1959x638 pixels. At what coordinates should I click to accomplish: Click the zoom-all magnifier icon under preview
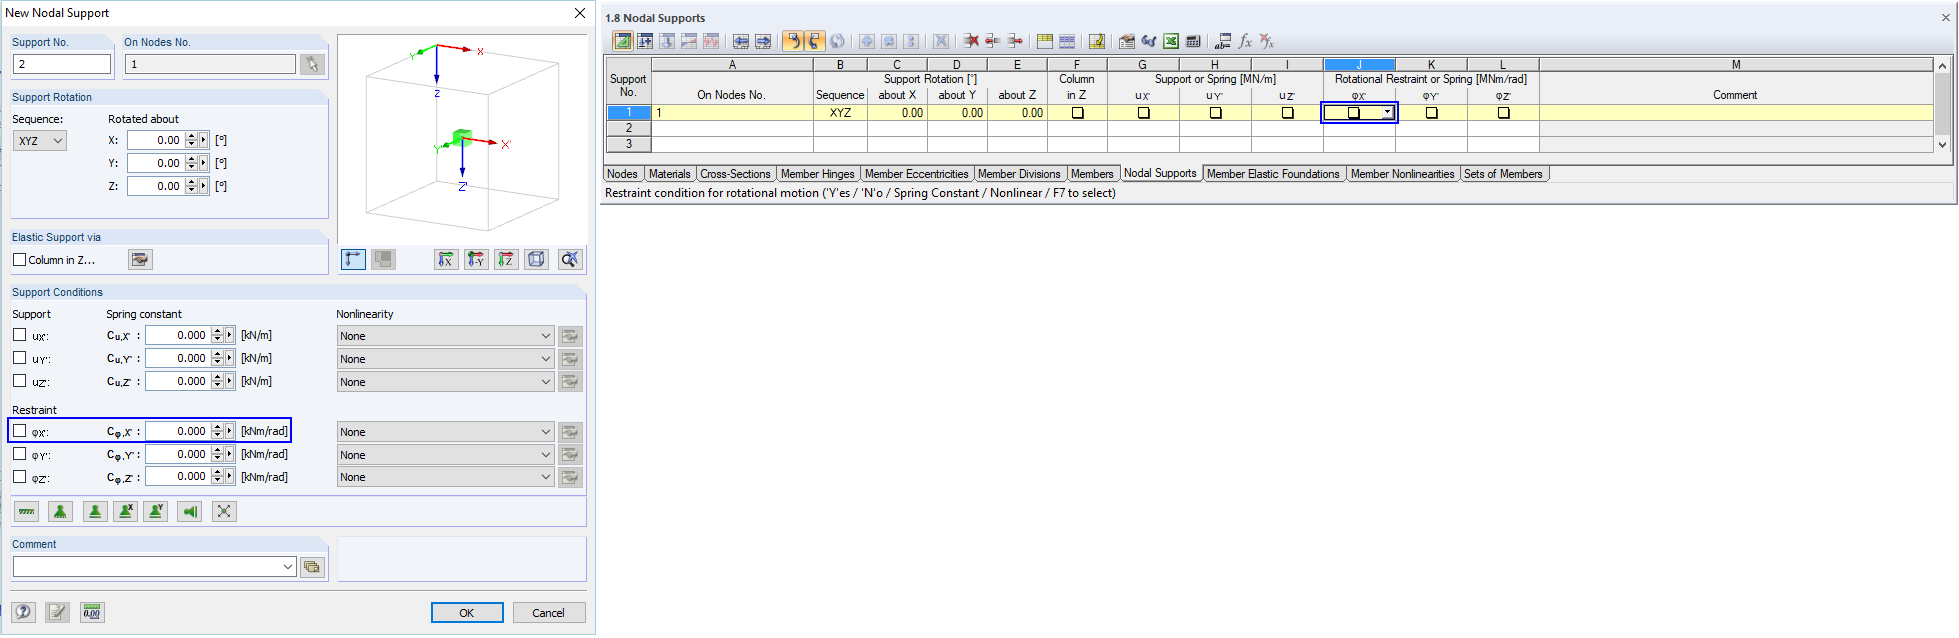(569, 259)
